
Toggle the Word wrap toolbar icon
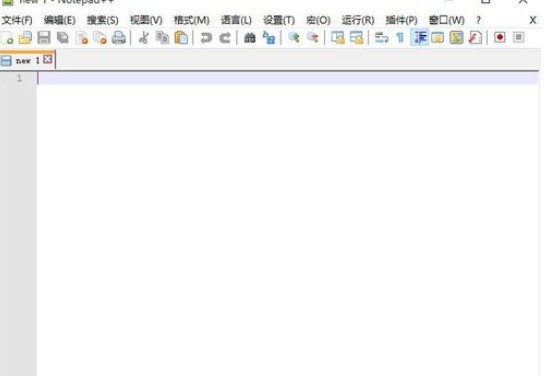(x=381, y=38)
